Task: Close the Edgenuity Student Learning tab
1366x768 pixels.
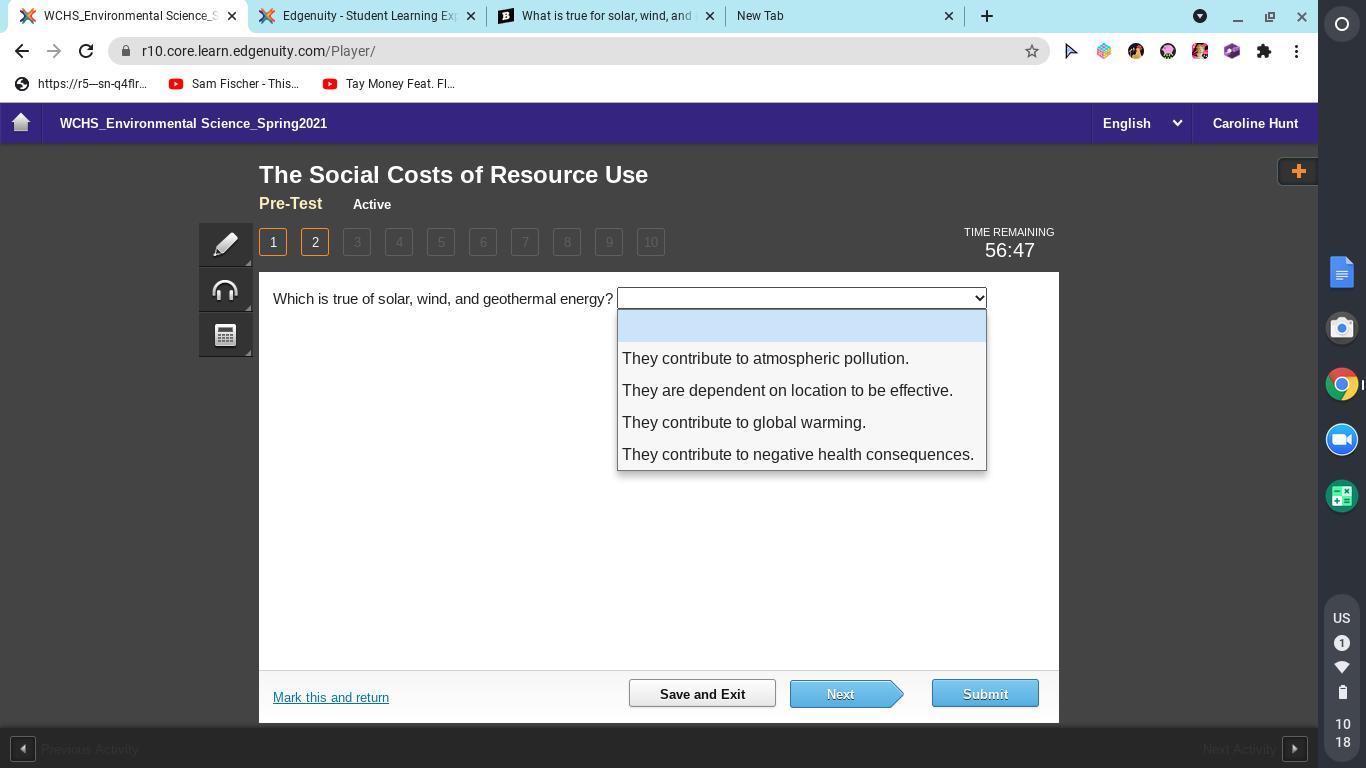Action: [x=471, y=16]
